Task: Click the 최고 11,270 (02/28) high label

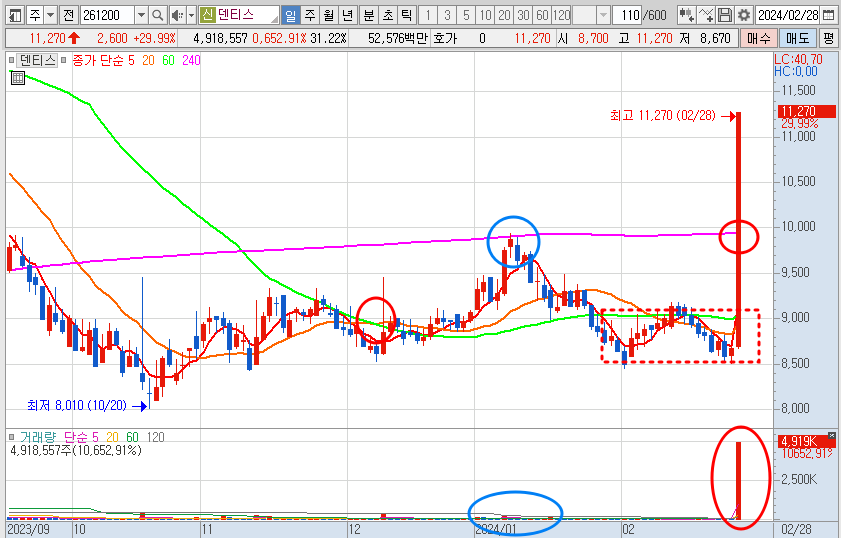Action: [x=662, y=115]
